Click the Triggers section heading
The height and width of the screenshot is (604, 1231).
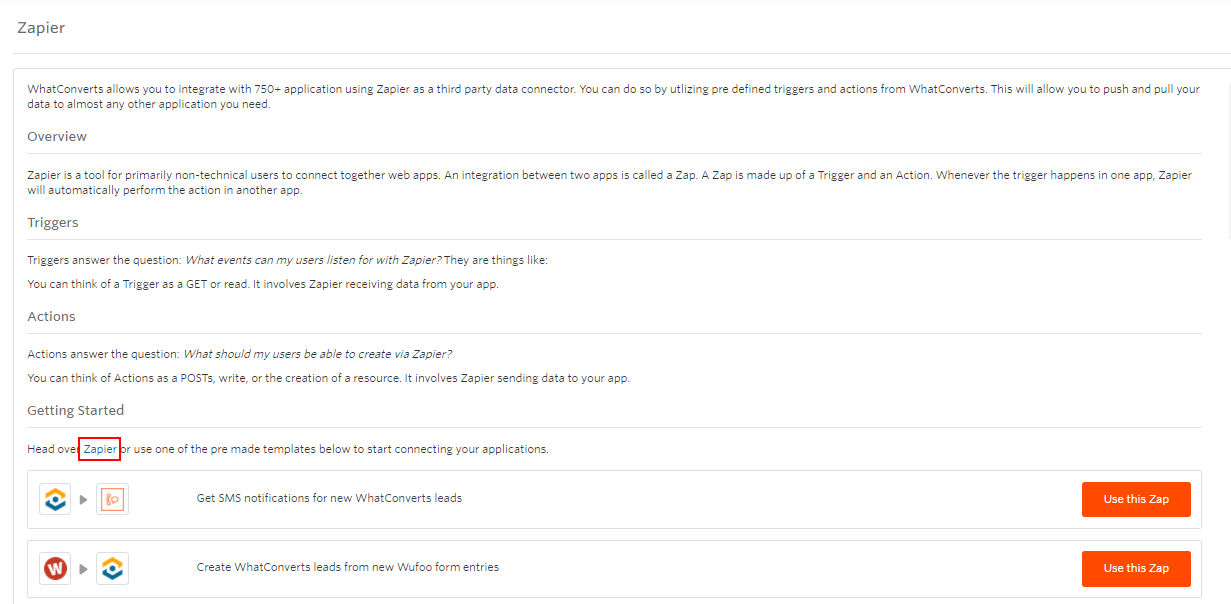(x=53, y=223)
